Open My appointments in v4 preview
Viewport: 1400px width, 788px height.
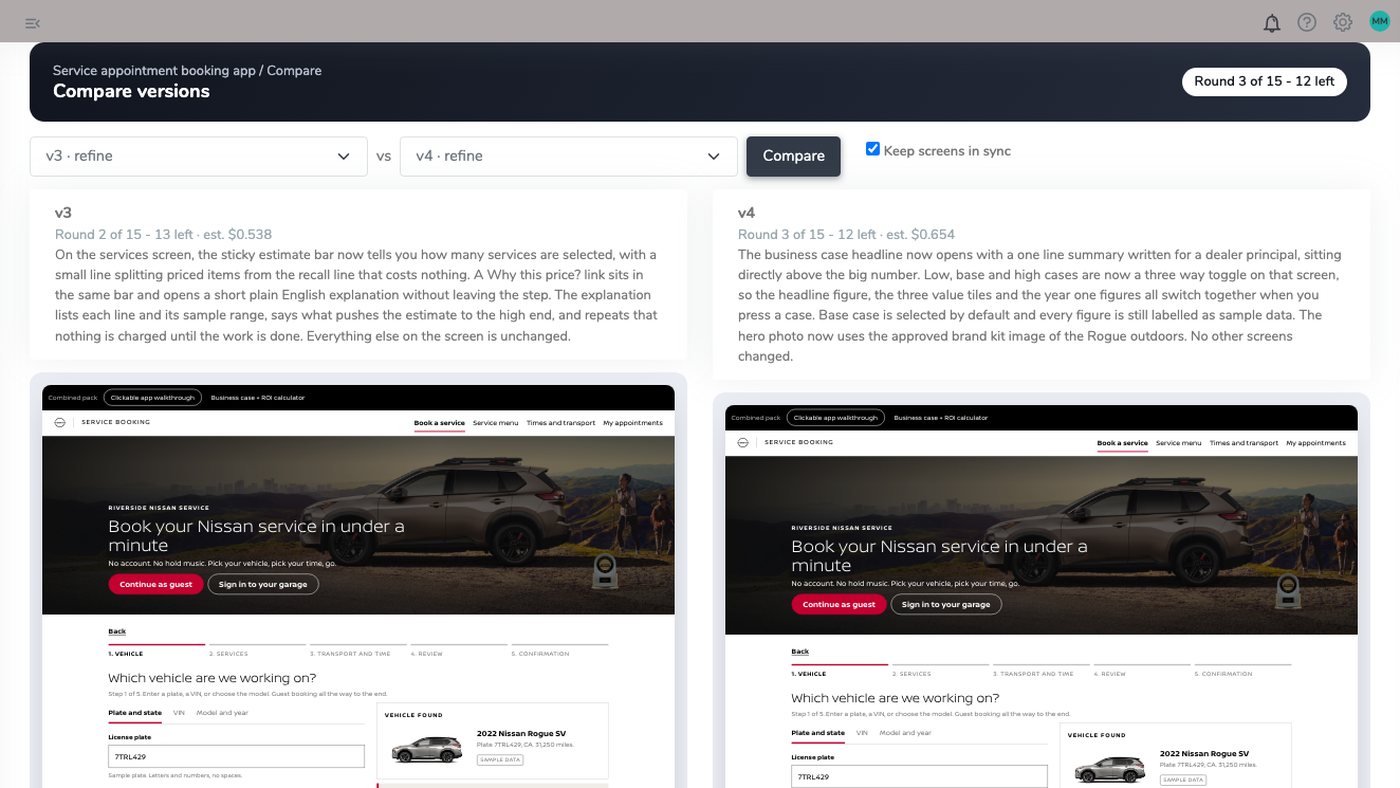click(1316, 443)
